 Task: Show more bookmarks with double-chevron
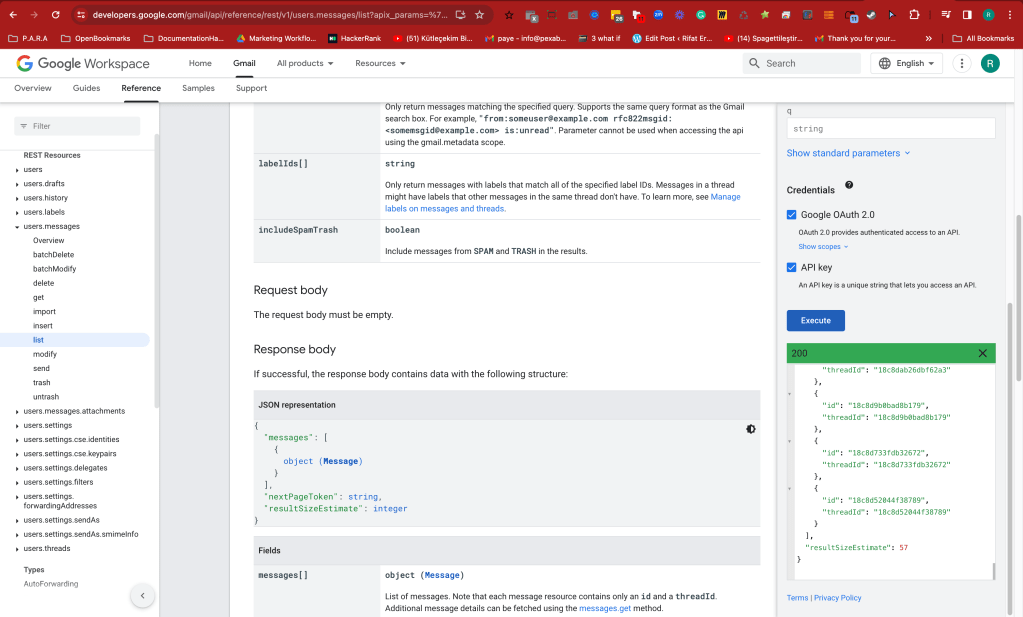[x=928, y=38]
